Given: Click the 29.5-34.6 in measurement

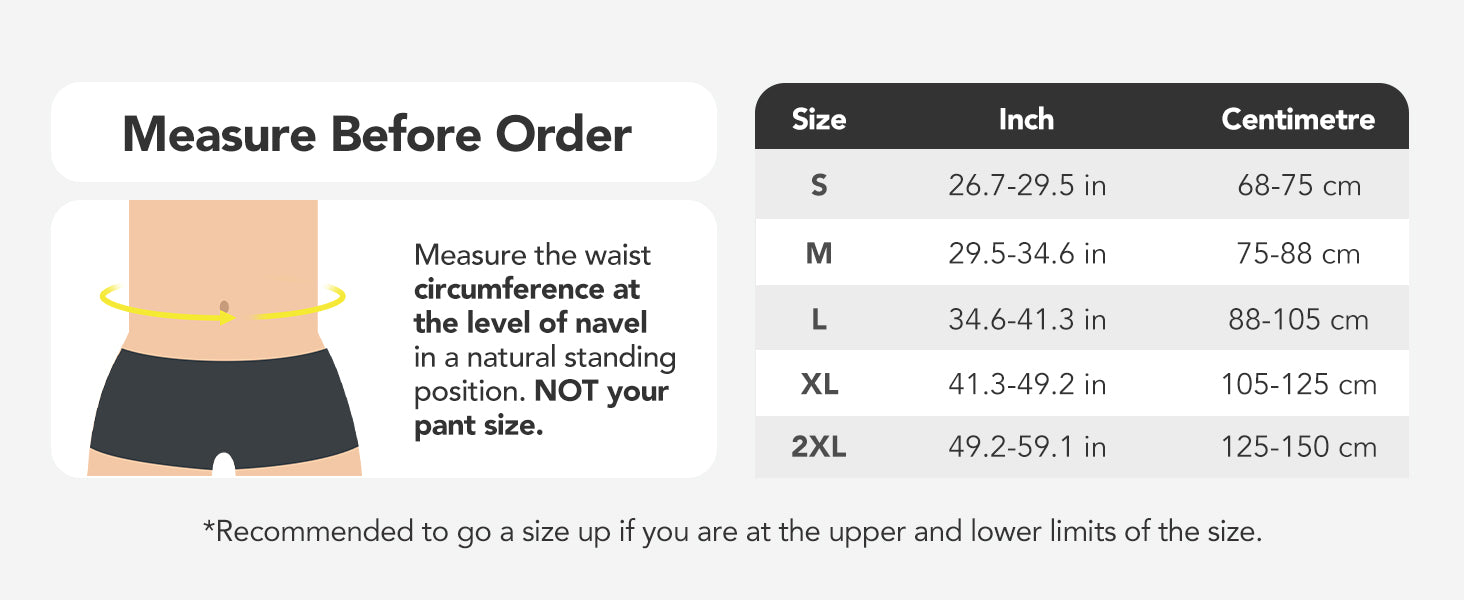Looking at the screenshot, I should click(1027, 254).
